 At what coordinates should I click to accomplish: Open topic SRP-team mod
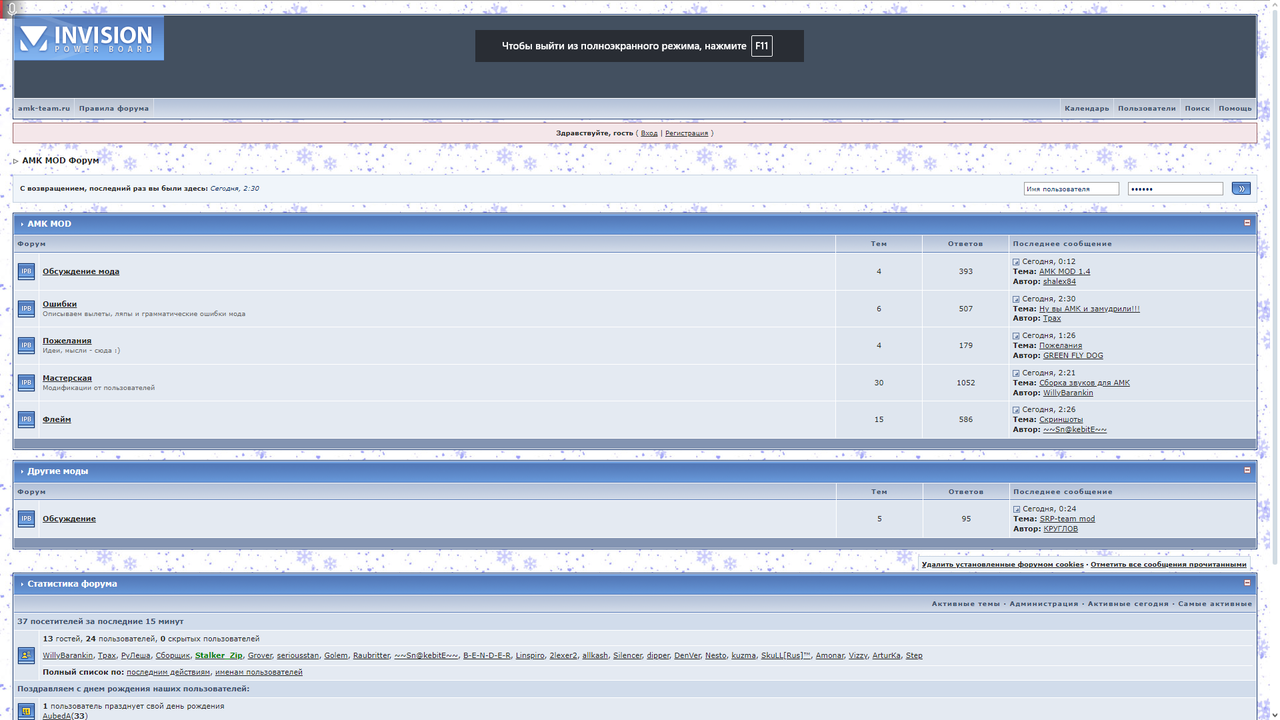click(1067, 519)
